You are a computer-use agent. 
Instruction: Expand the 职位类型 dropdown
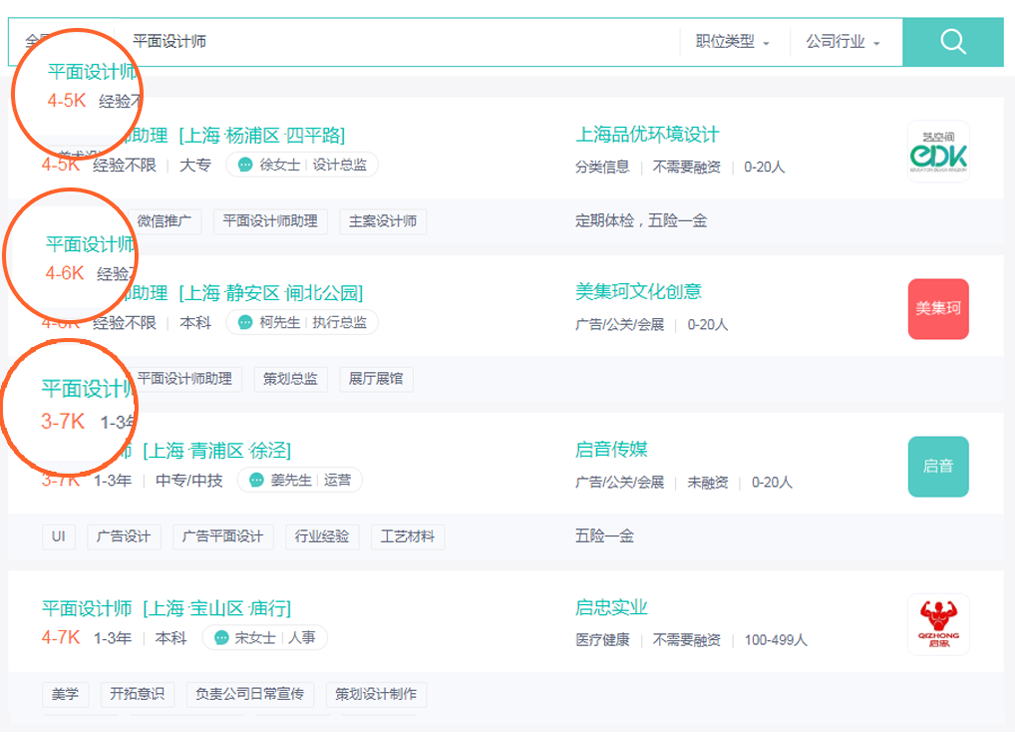tap(733, 42)
